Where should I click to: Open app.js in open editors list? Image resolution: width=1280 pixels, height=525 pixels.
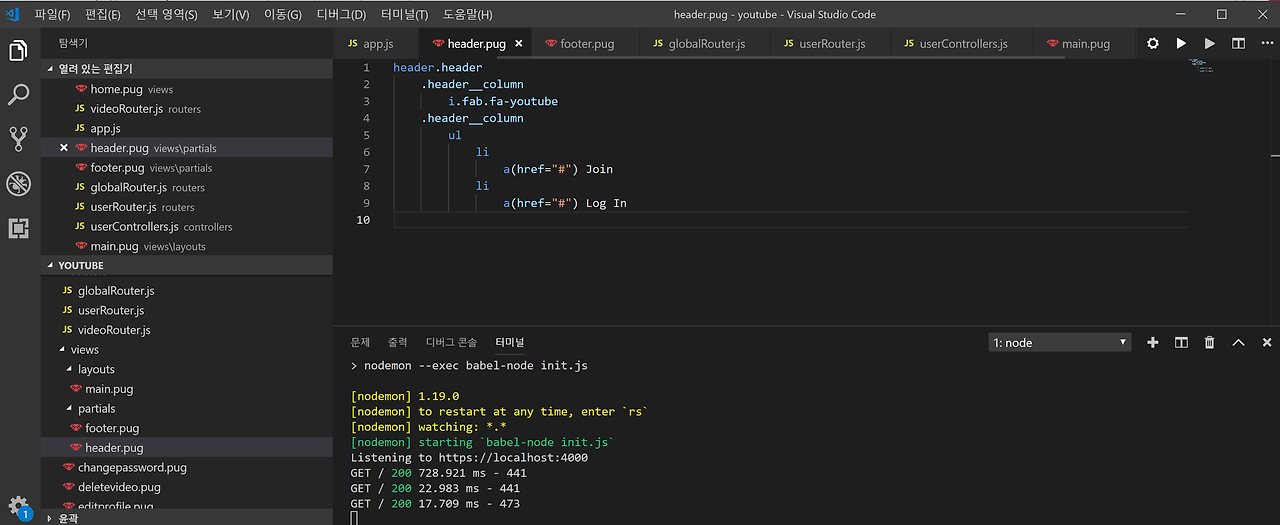tap(187, 128)
